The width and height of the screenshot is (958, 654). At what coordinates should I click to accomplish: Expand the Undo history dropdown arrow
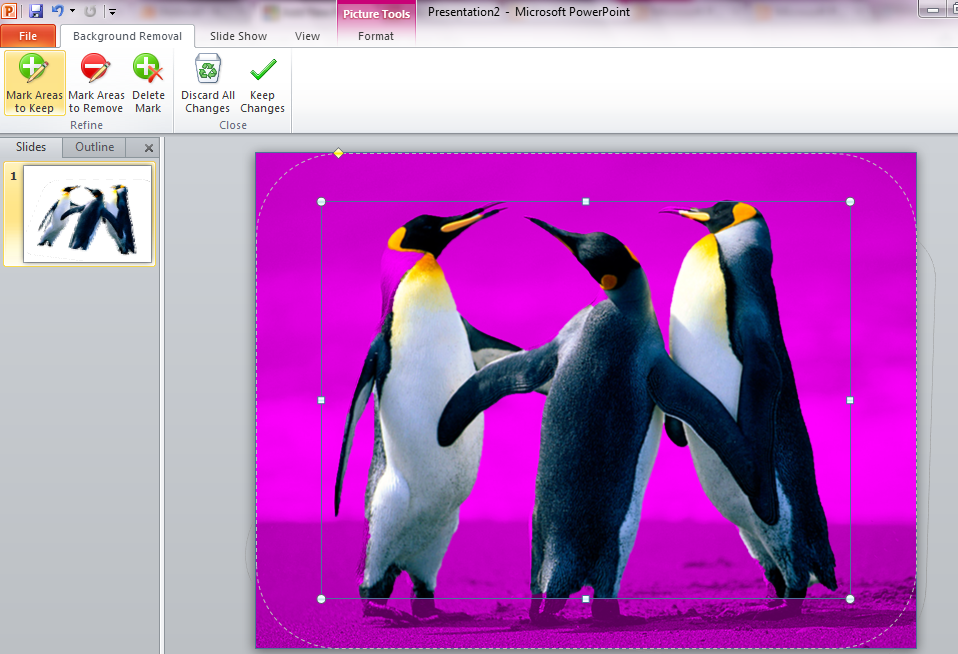point(72,12)
